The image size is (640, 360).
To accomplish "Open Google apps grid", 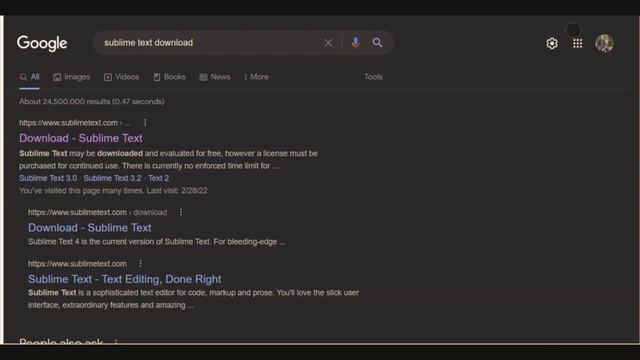I will pos(578,43).
